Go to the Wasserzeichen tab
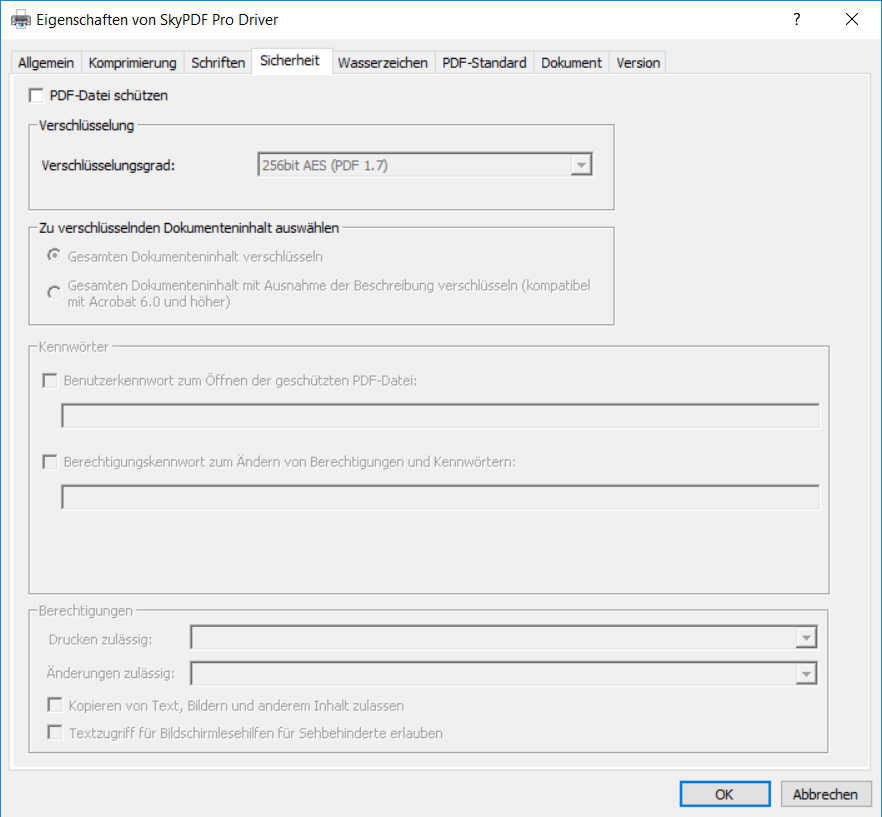This screenshot has width=882, height=817. [x=383, y=63]
